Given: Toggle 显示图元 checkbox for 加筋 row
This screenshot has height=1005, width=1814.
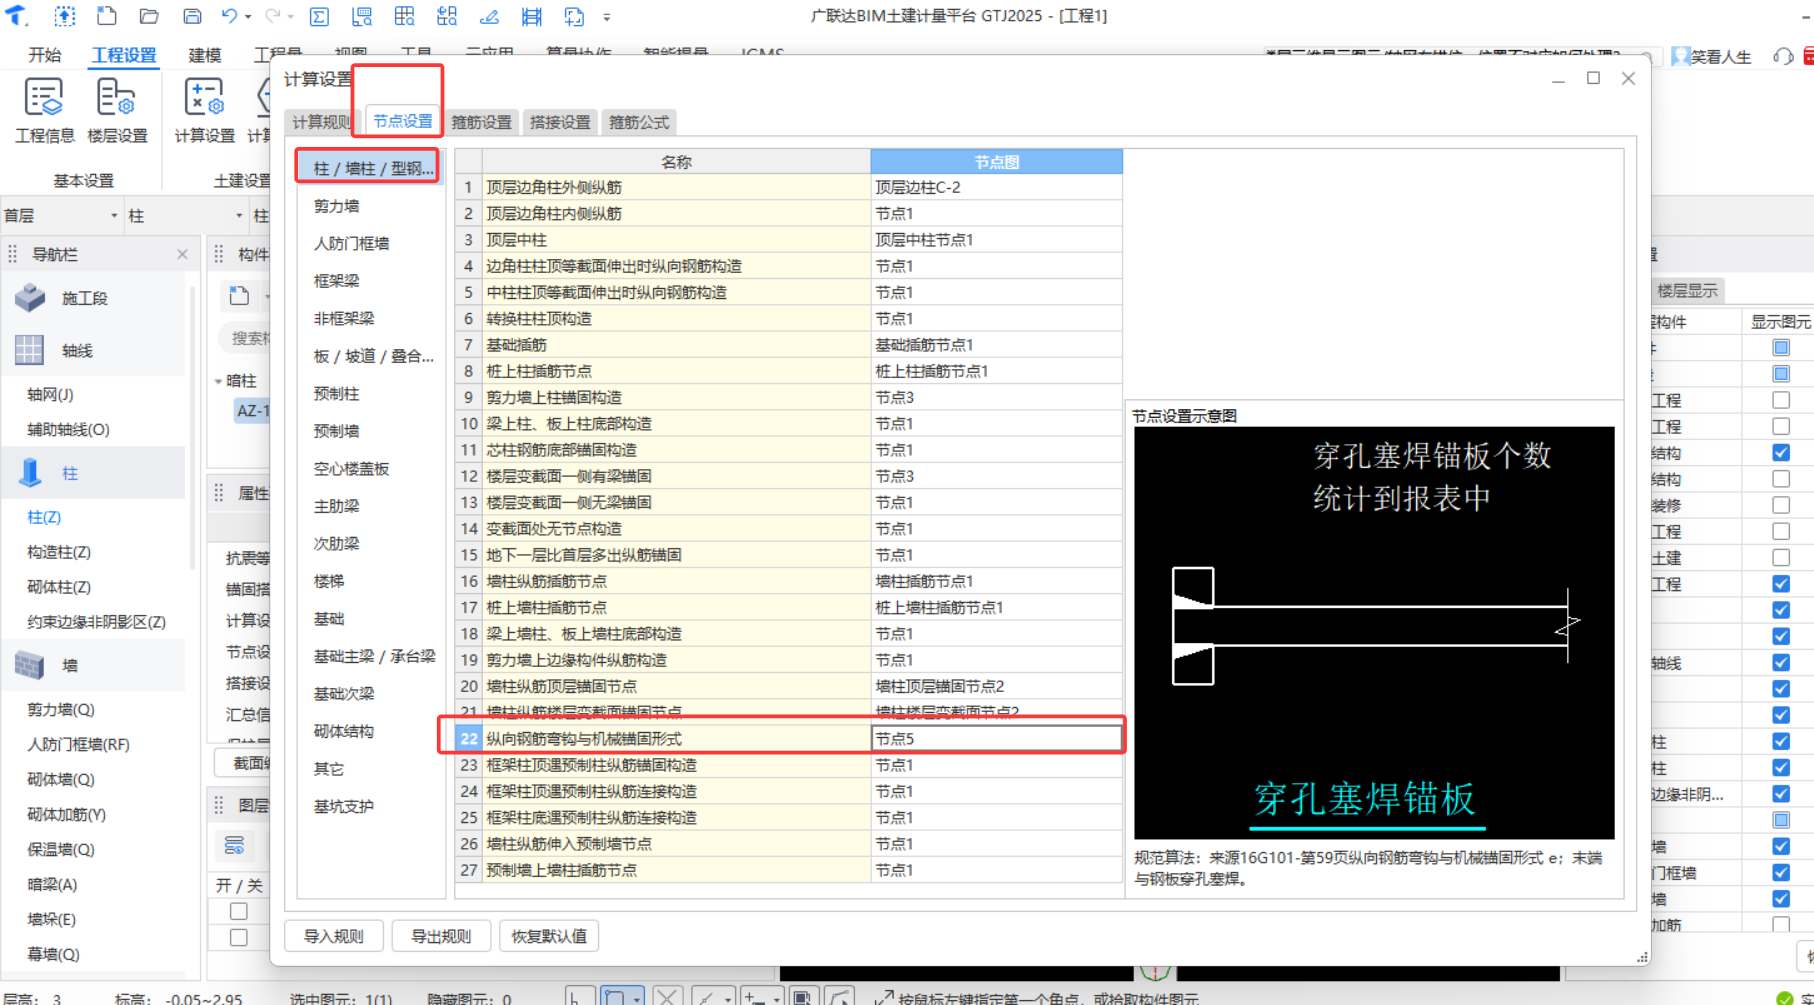Looking at the screenshot, I should point(1781,924).
